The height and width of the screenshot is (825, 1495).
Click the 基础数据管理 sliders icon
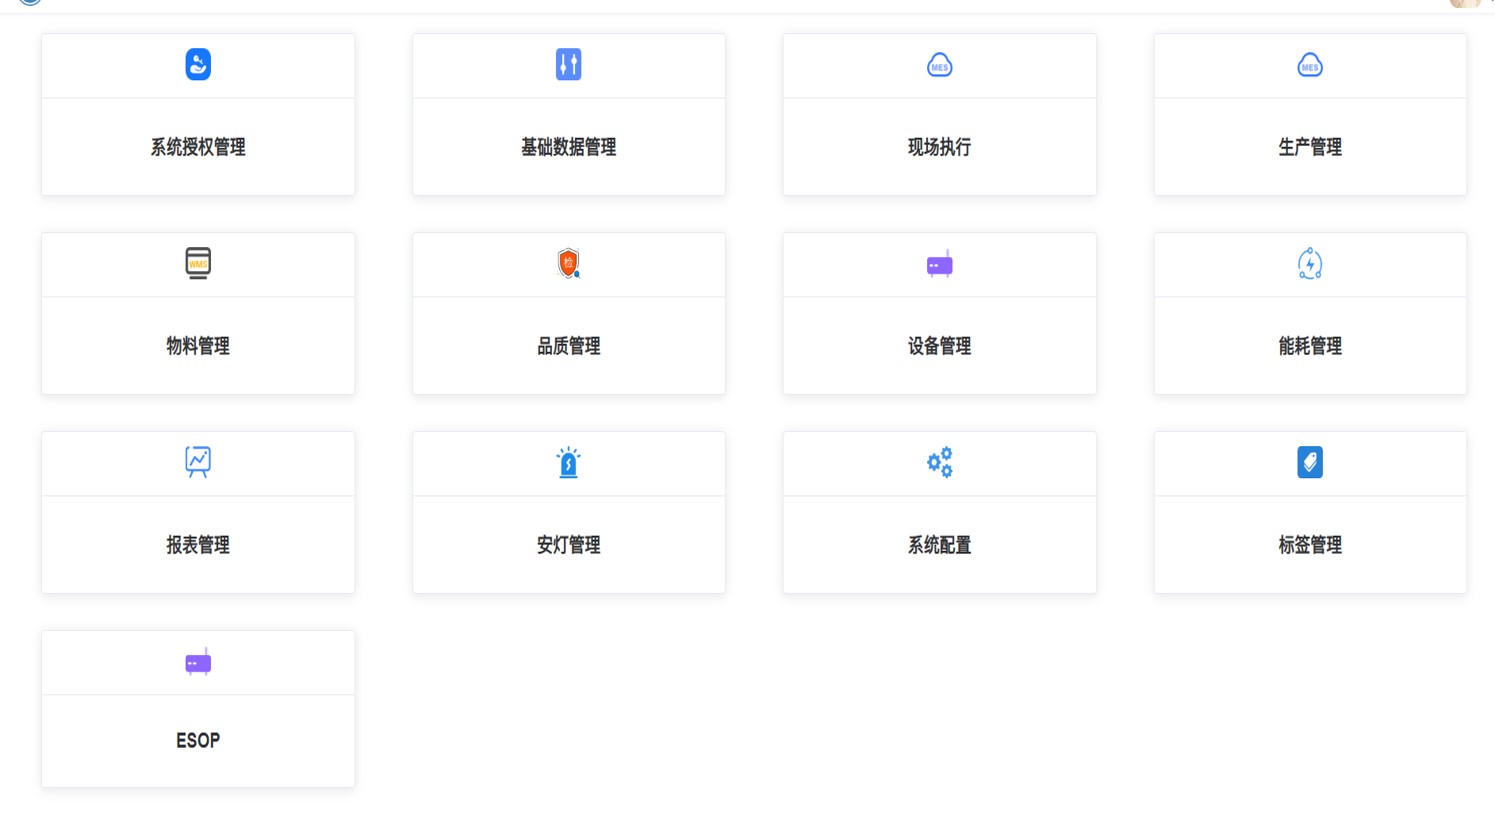coord(568,65)
